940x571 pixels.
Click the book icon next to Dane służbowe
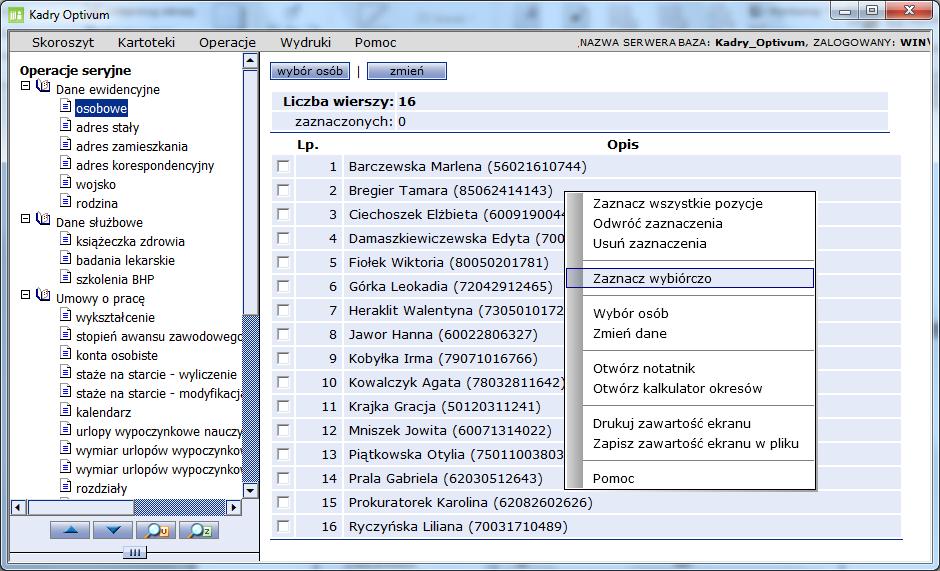pyautogui.click(x=43, y=219)
